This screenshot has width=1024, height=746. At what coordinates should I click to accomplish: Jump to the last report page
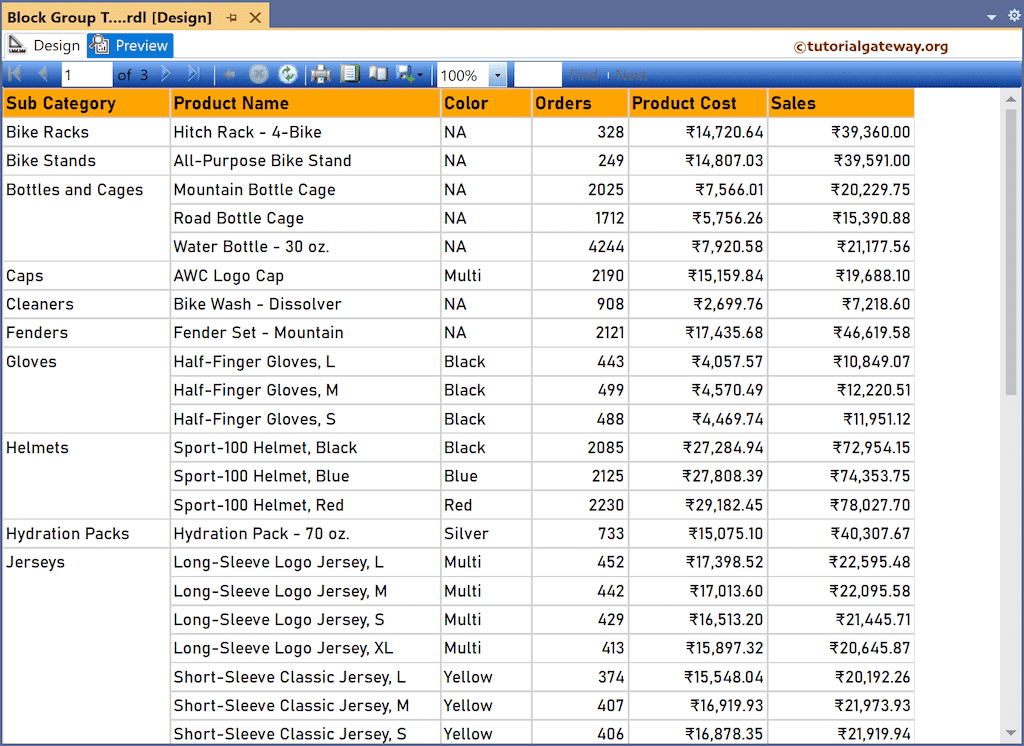193,74
